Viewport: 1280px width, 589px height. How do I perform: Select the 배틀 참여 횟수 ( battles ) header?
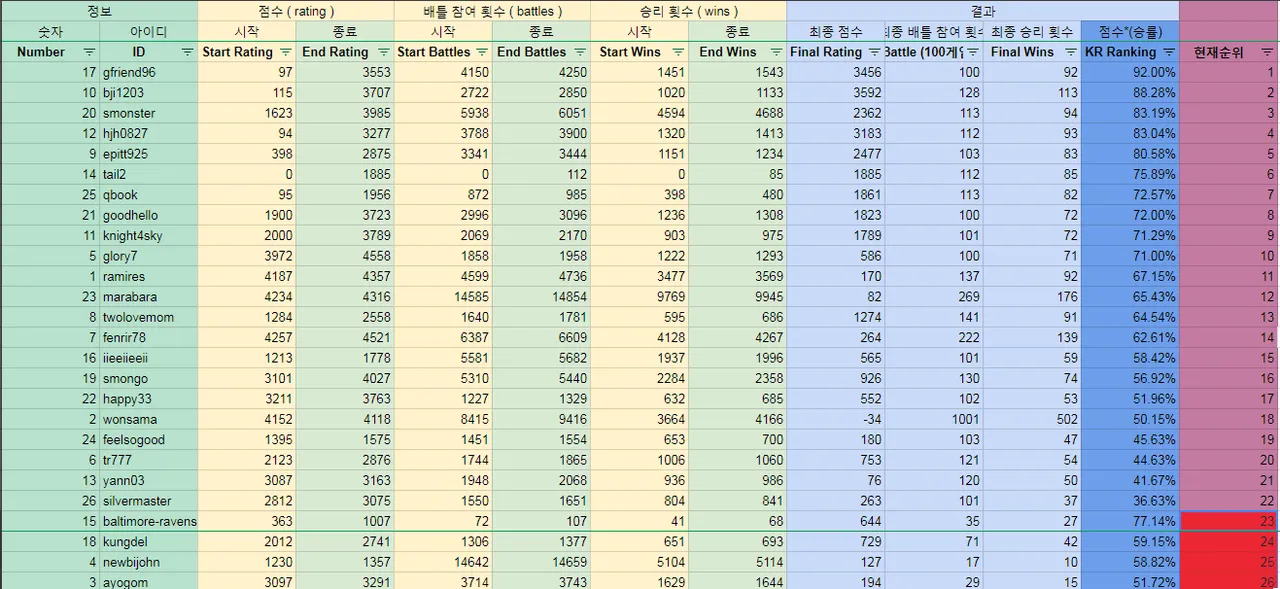pos(492,11)
